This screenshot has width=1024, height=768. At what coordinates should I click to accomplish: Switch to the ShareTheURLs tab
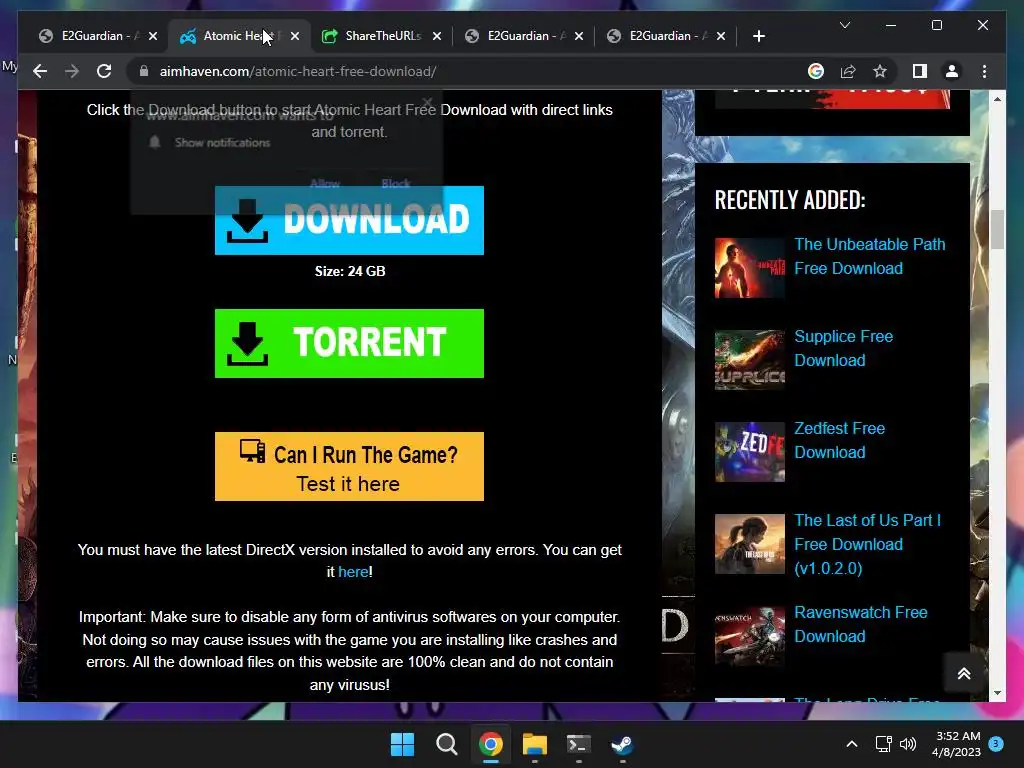379,36
